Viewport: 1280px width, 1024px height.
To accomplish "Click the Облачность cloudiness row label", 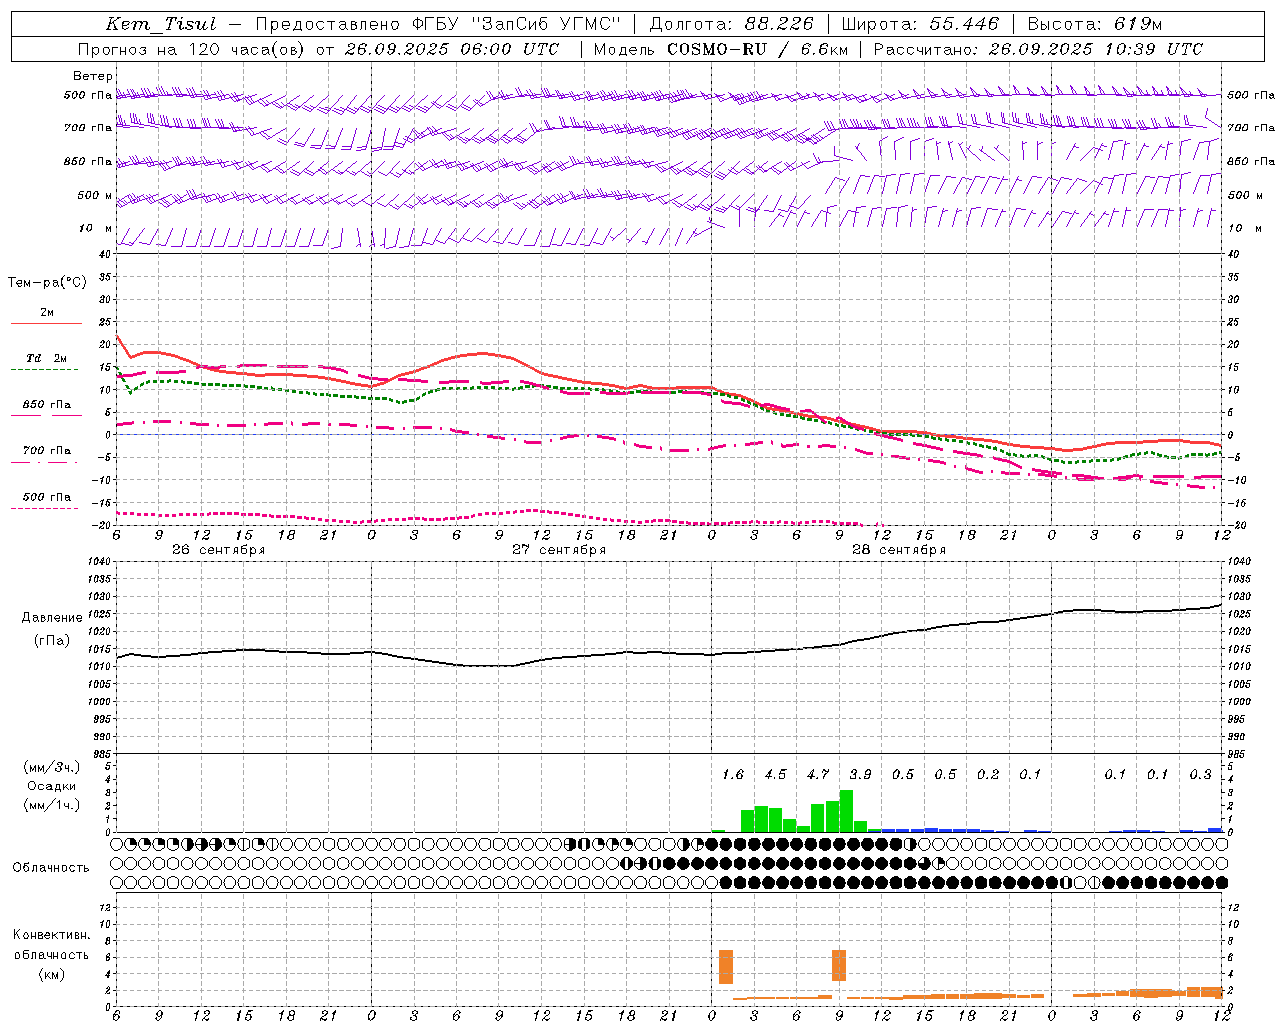I will point(51,868).
